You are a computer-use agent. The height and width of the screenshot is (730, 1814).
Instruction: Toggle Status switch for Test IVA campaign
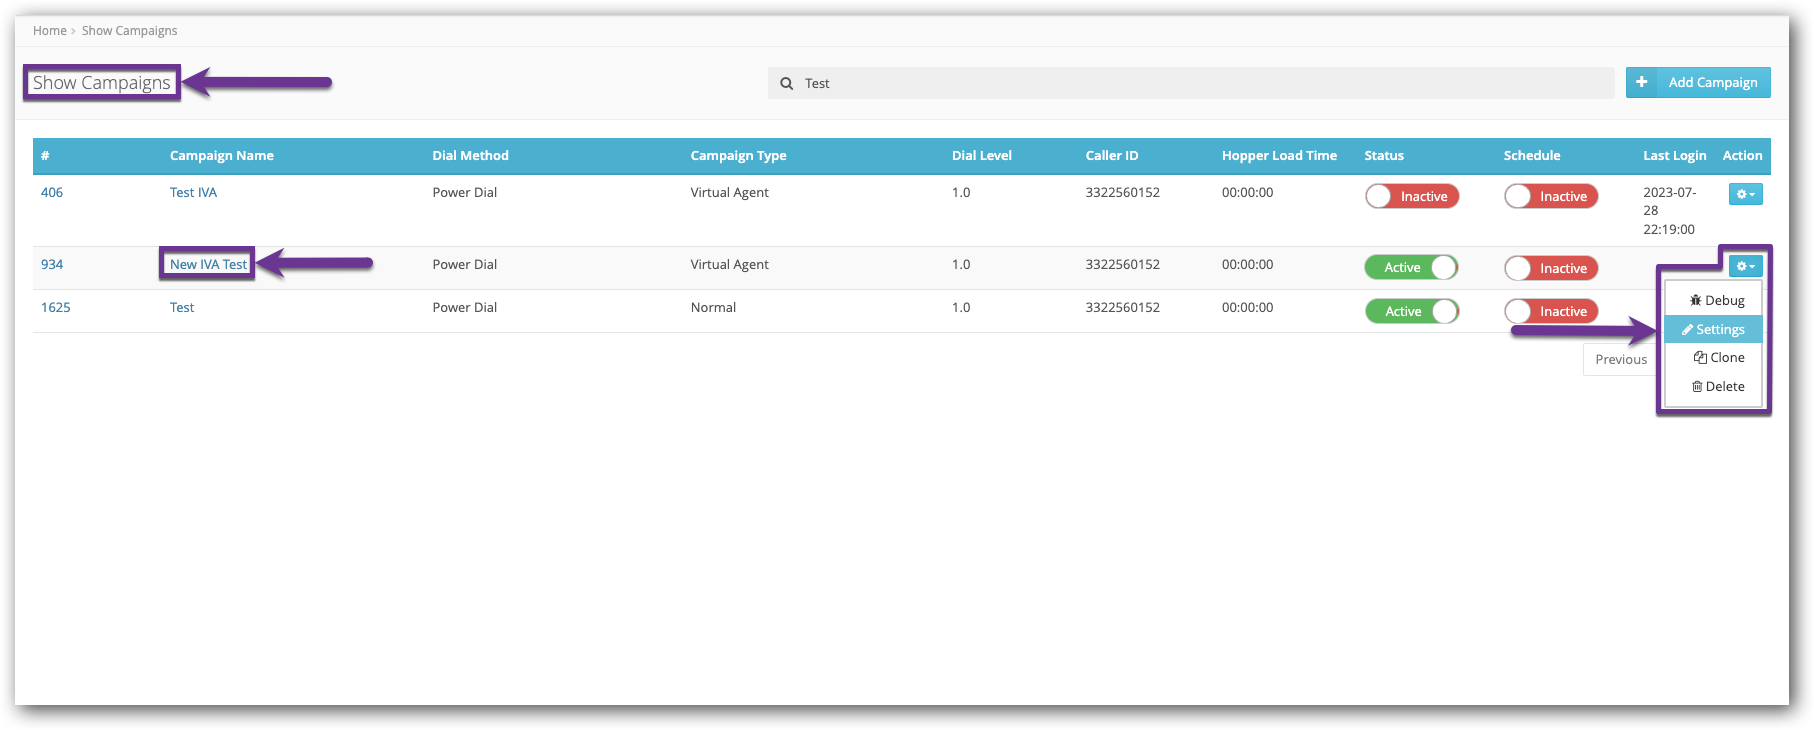point(1411,196)
